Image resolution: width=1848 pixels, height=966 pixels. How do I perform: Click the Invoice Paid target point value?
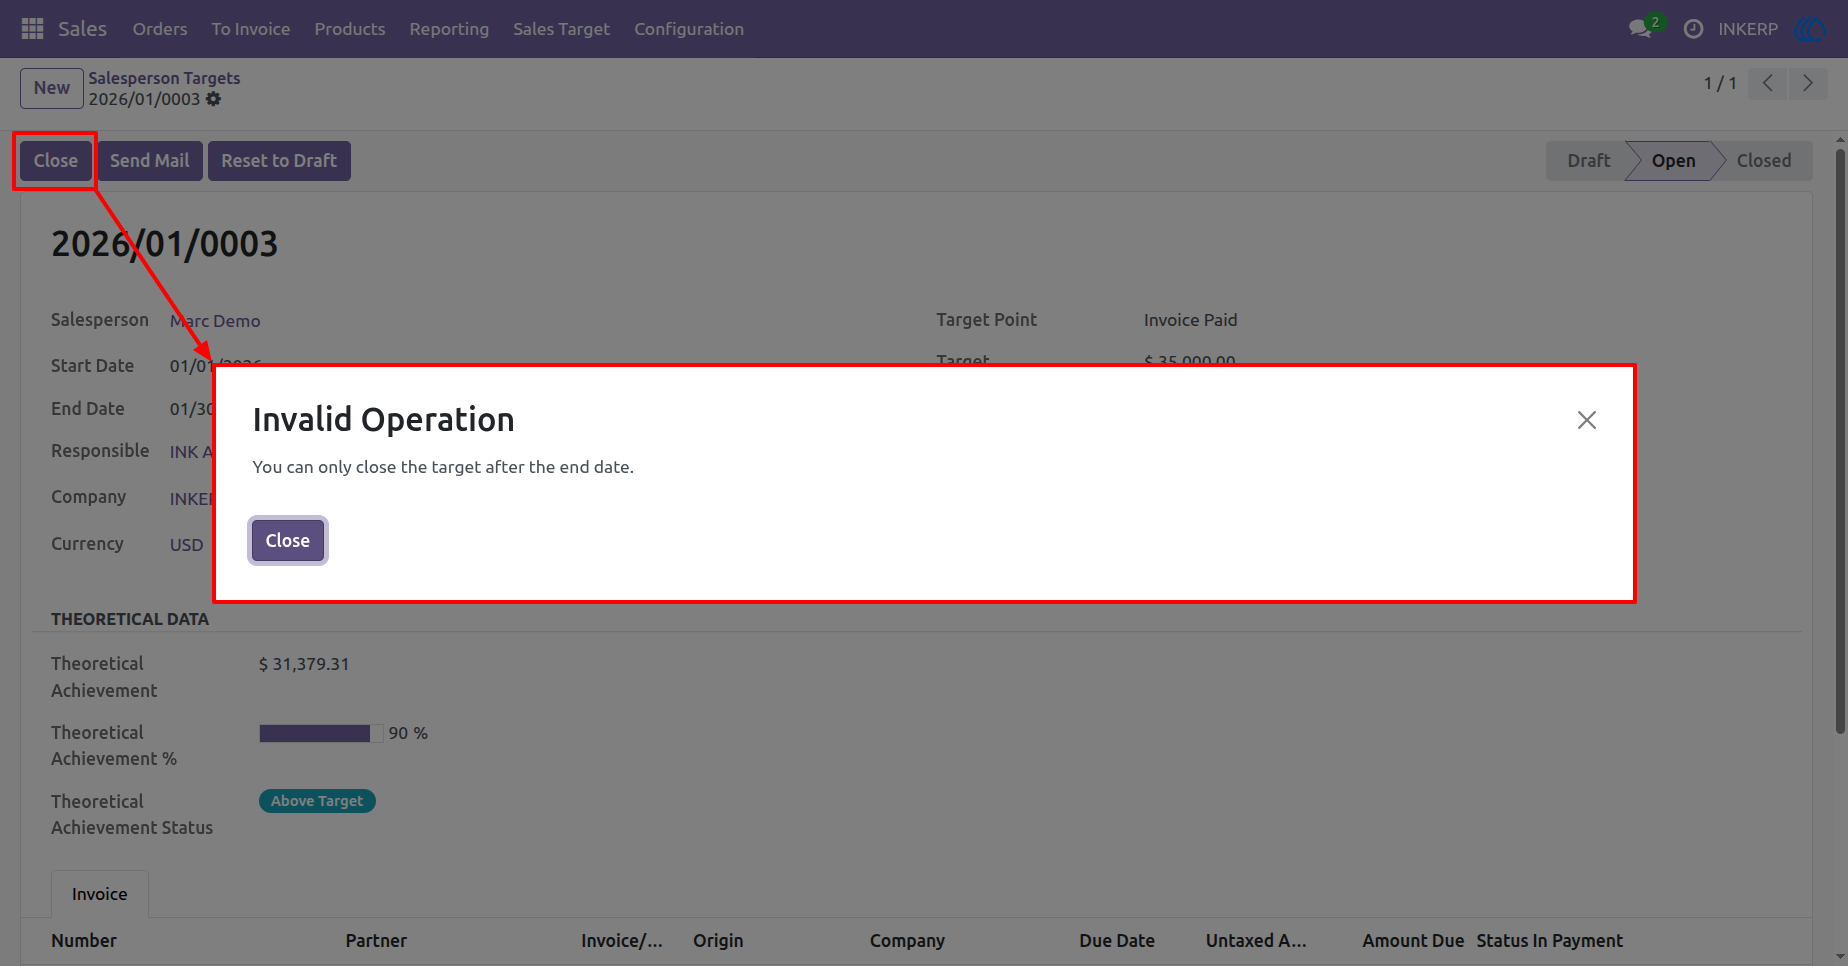pyautogui.click(x=1191, y=320)
